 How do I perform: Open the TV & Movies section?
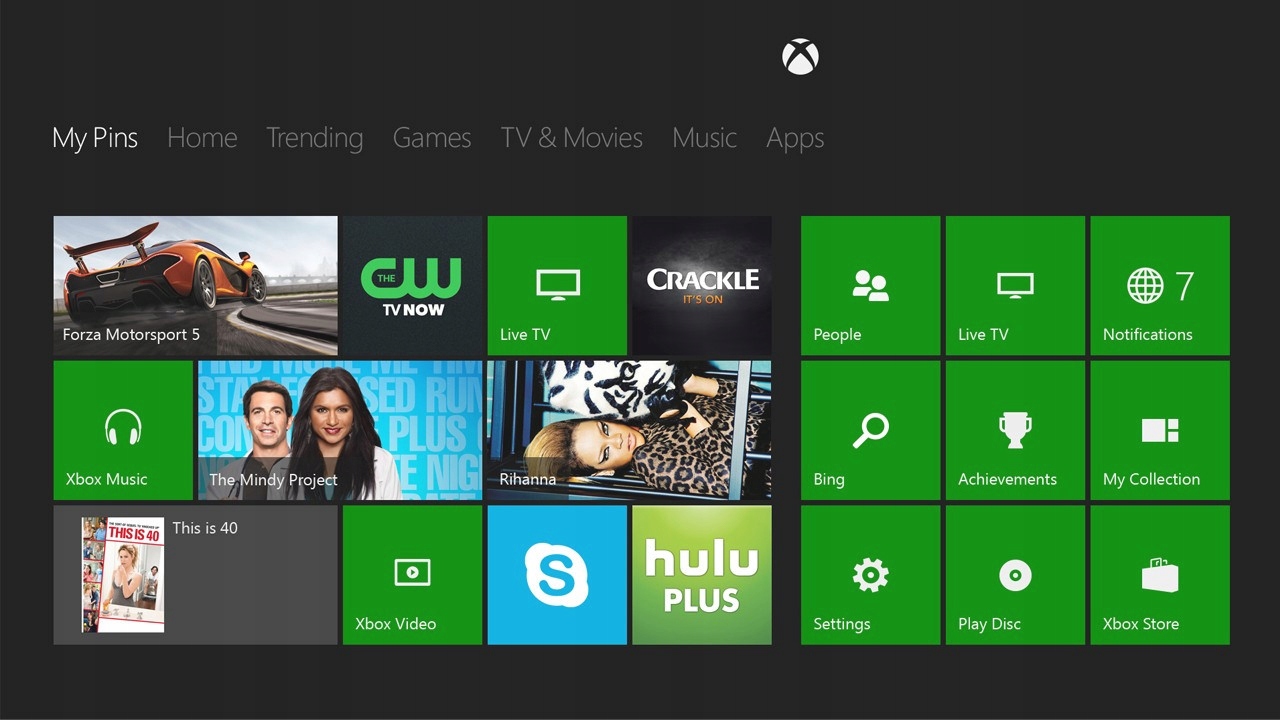571,138
